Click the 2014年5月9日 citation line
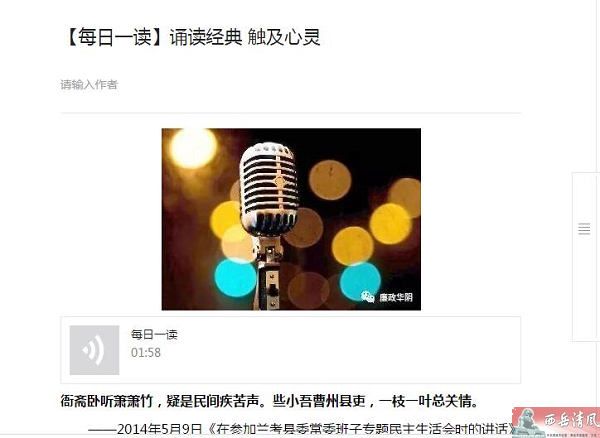 coord(302,429)
